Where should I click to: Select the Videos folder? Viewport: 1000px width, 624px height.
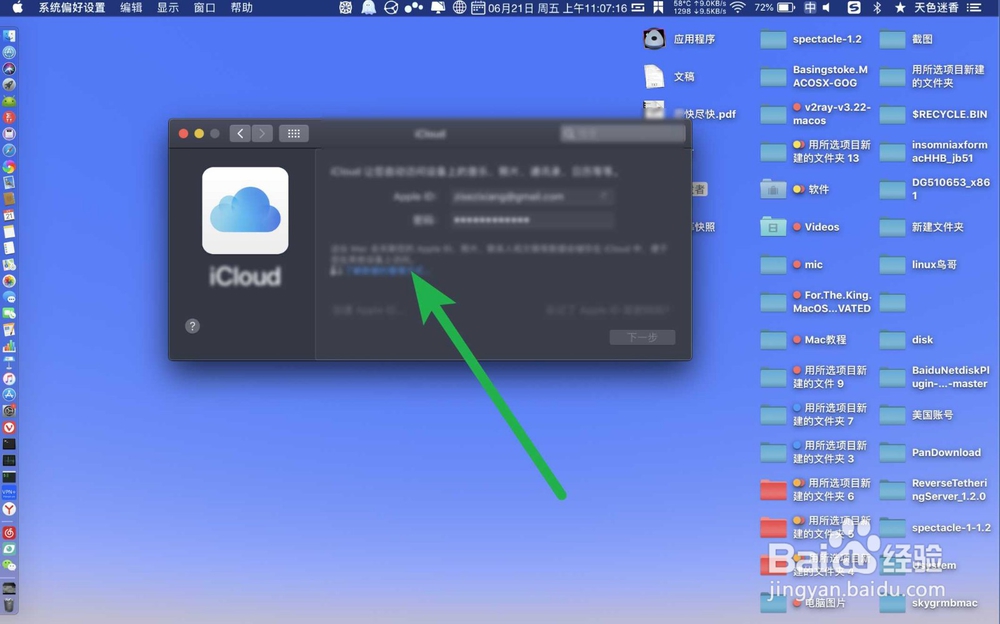[800, 227]
